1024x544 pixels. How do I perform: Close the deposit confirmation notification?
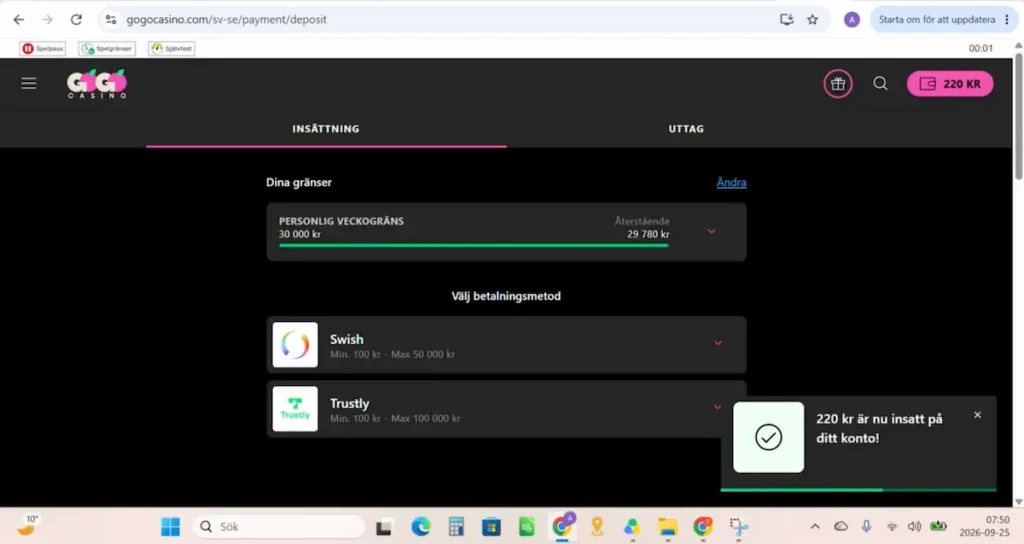(x=978, y=415)
